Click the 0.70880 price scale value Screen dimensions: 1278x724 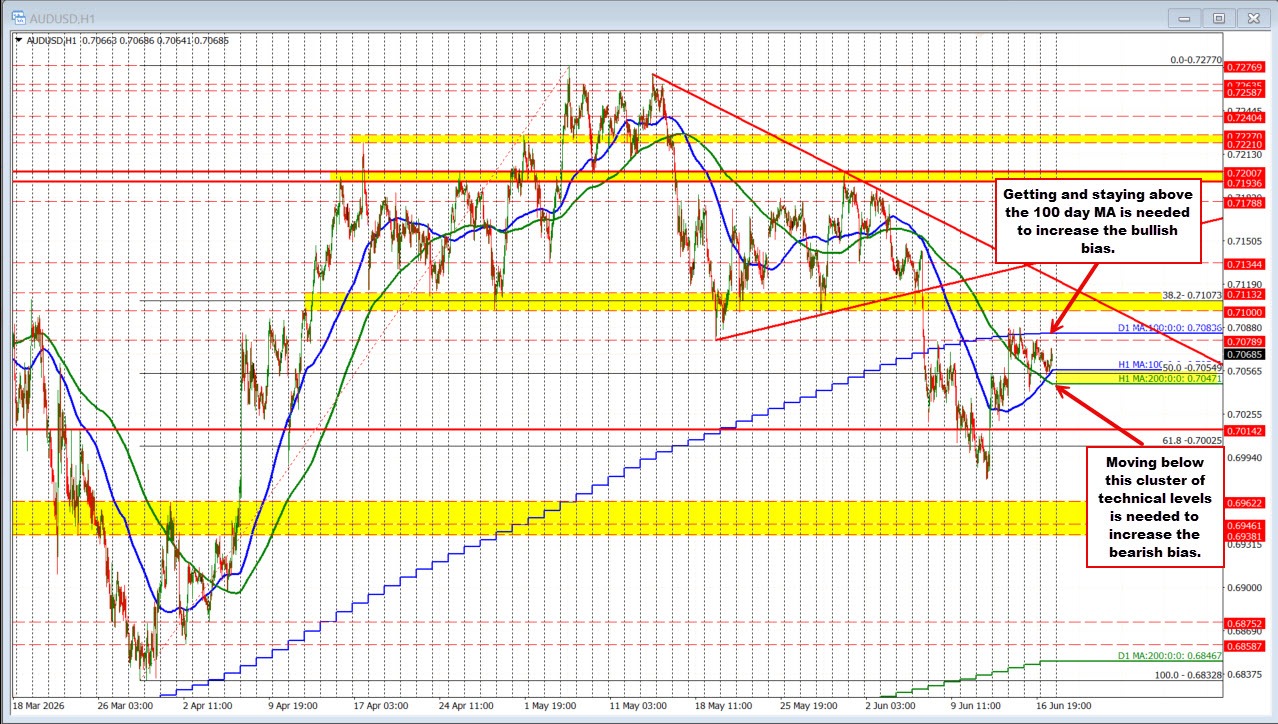[x=1244, y=328]
